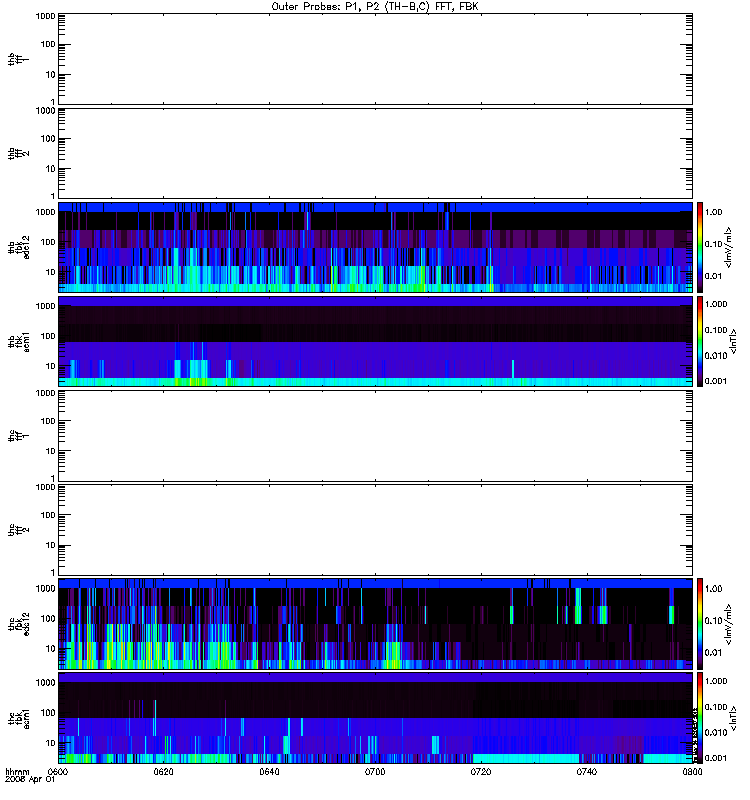750x800 pixels.
Task: Click the empty thb fff 2 plot panel
Action: [x=375, y=153]
